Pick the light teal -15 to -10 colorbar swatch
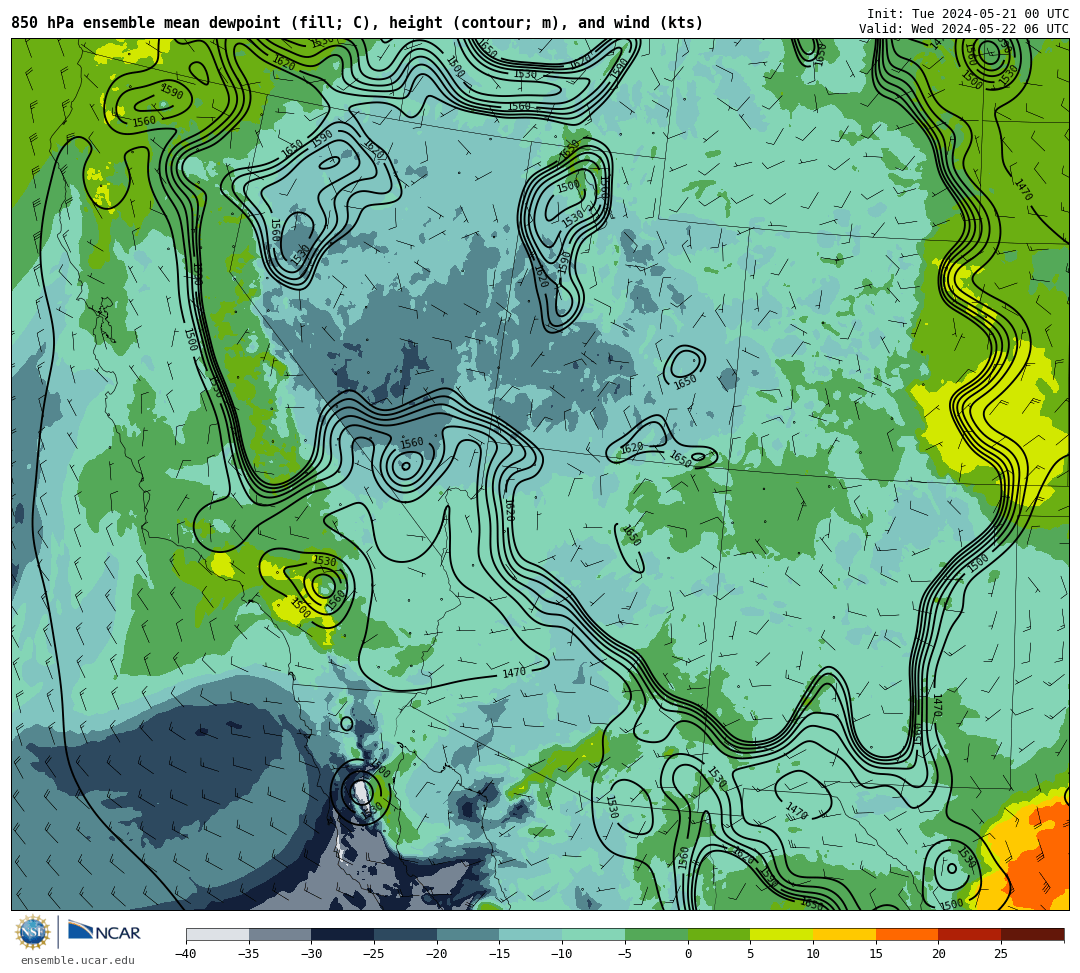Screen dimensions: 1080x973 tap(531, 934)
